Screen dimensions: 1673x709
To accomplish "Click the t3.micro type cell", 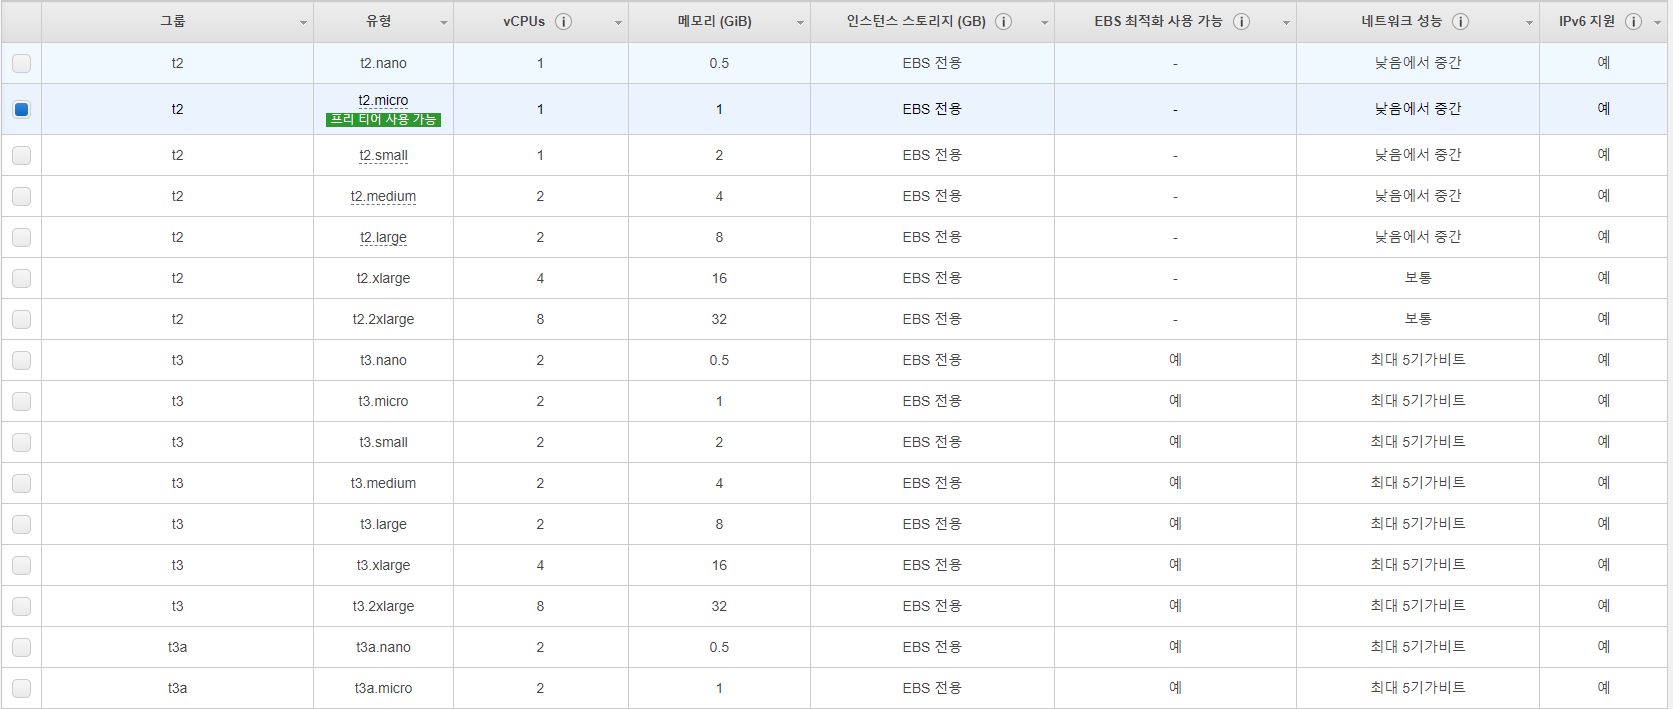I will coord(383,401).
